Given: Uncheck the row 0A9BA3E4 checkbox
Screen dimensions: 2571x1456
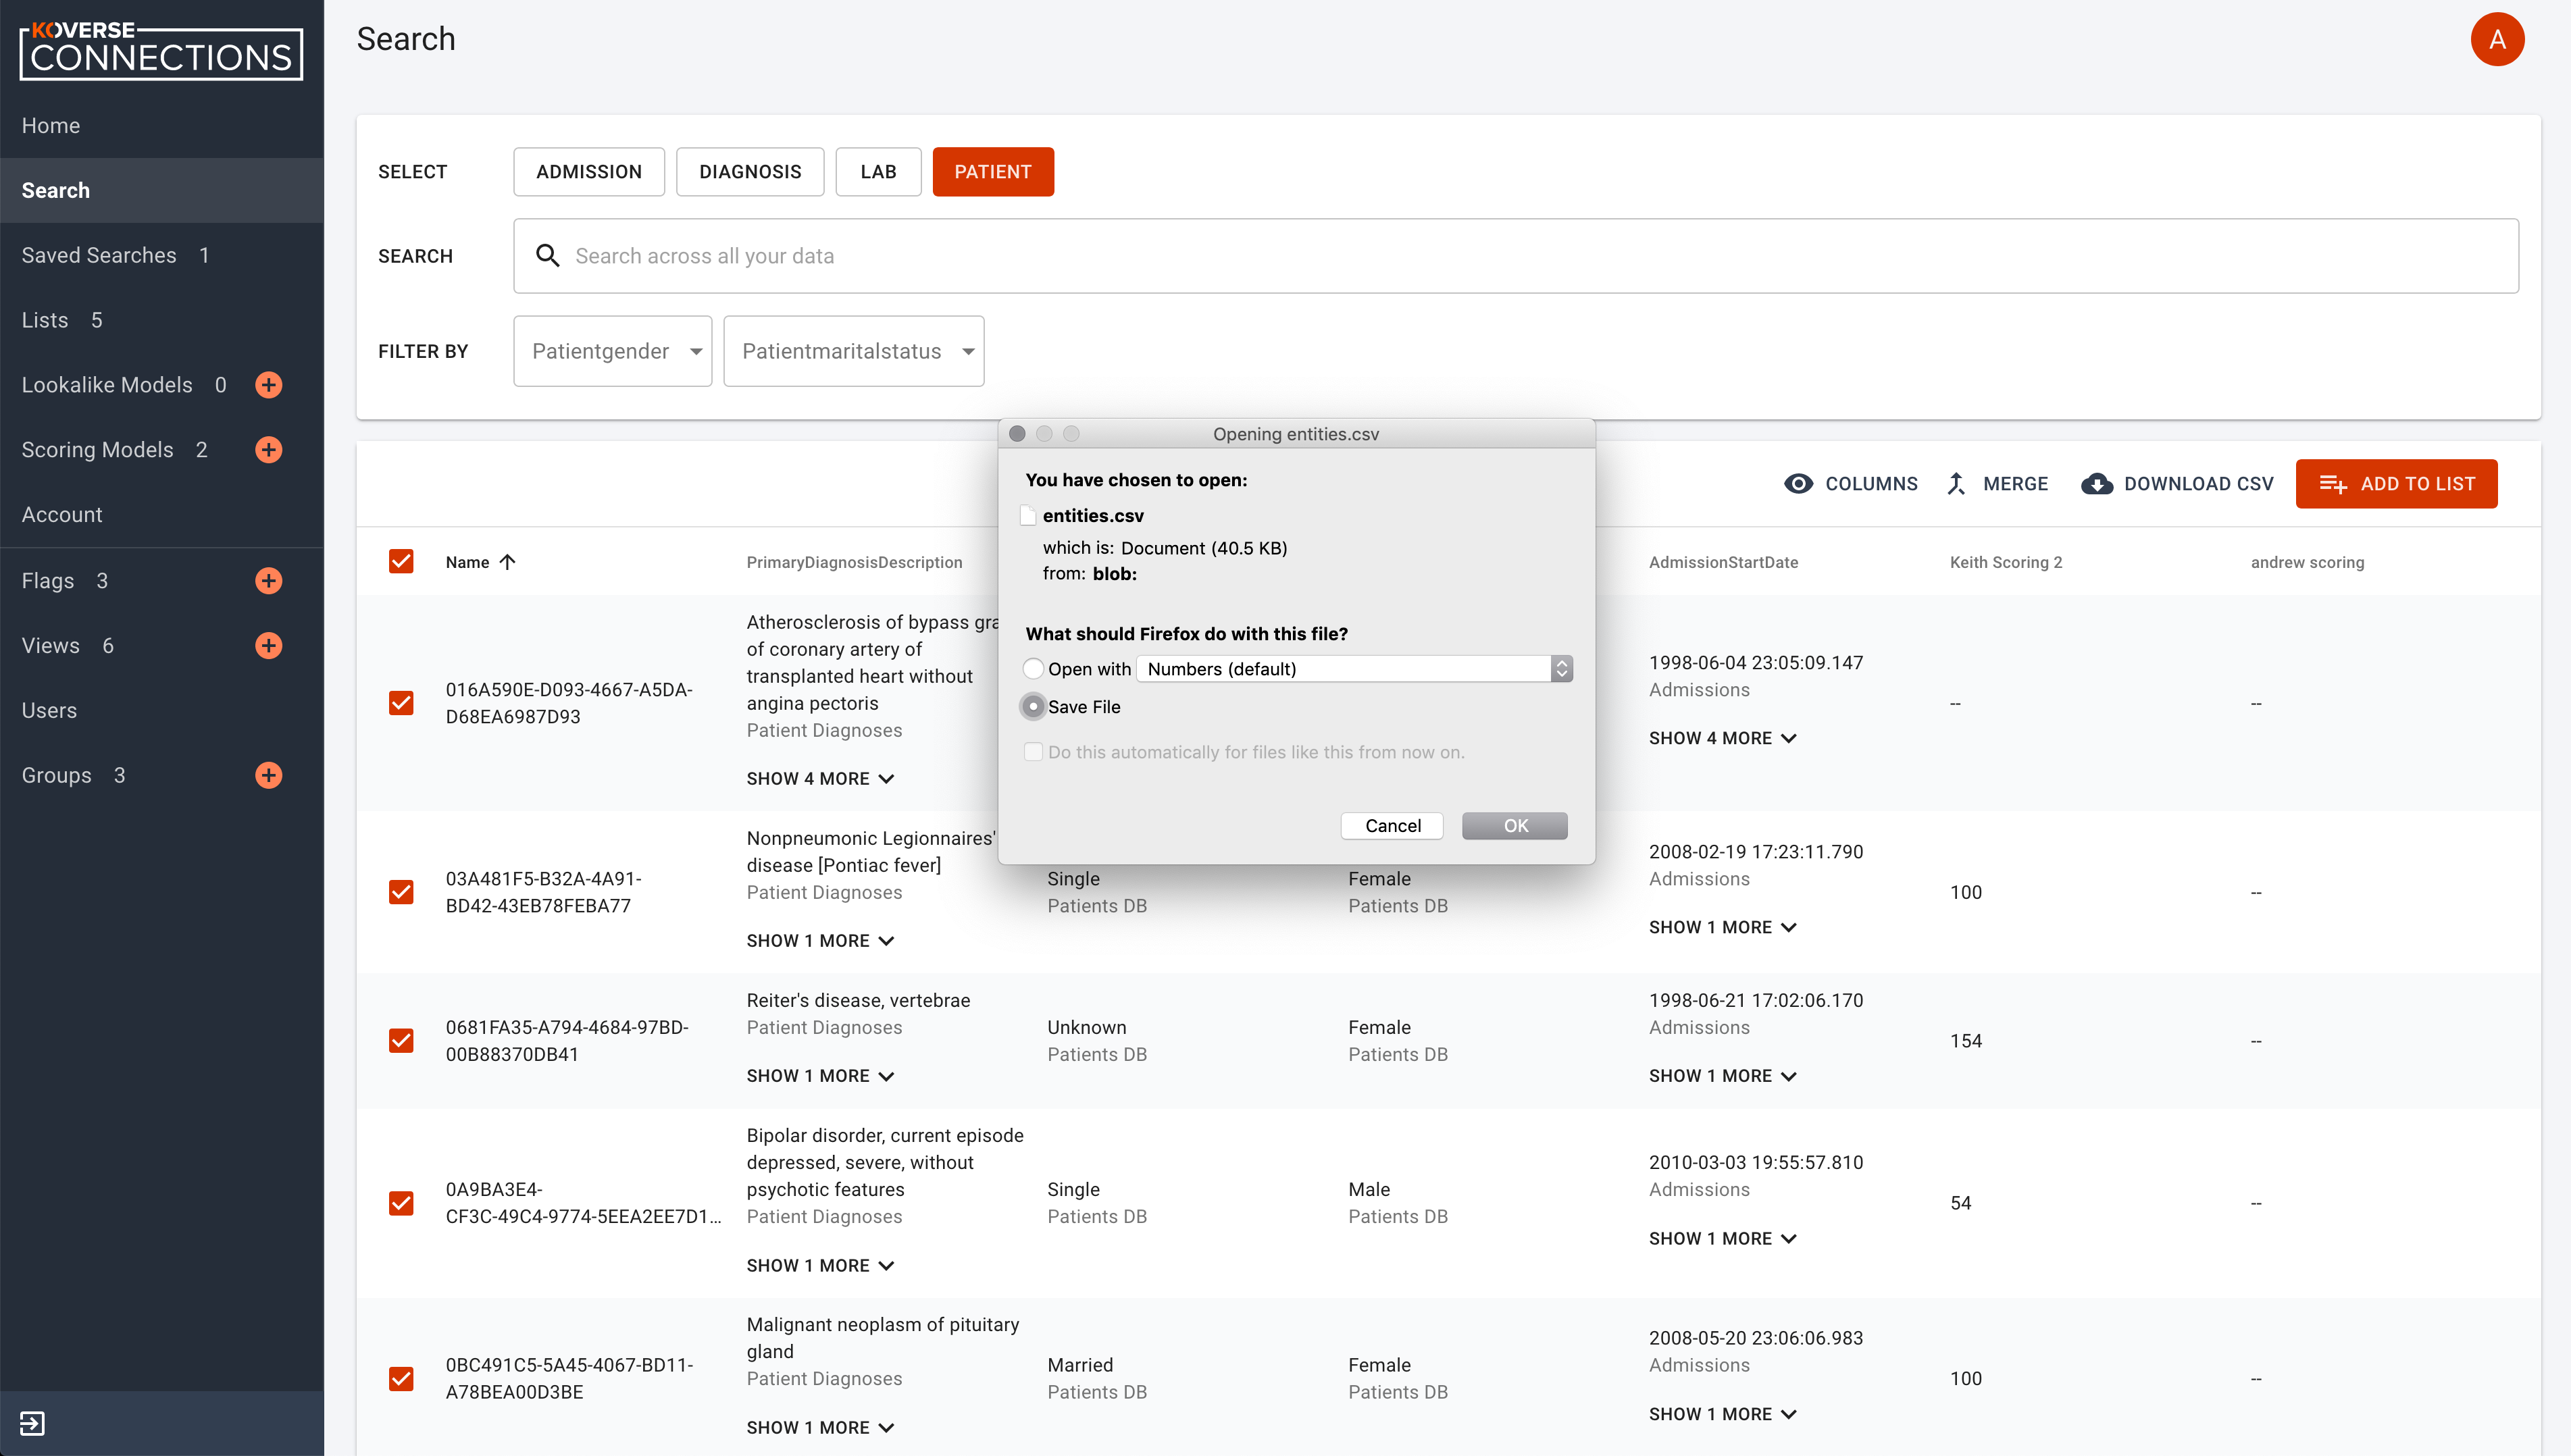Looking at the screenshot, I should pyautogui.click(x=401, y=1203).
